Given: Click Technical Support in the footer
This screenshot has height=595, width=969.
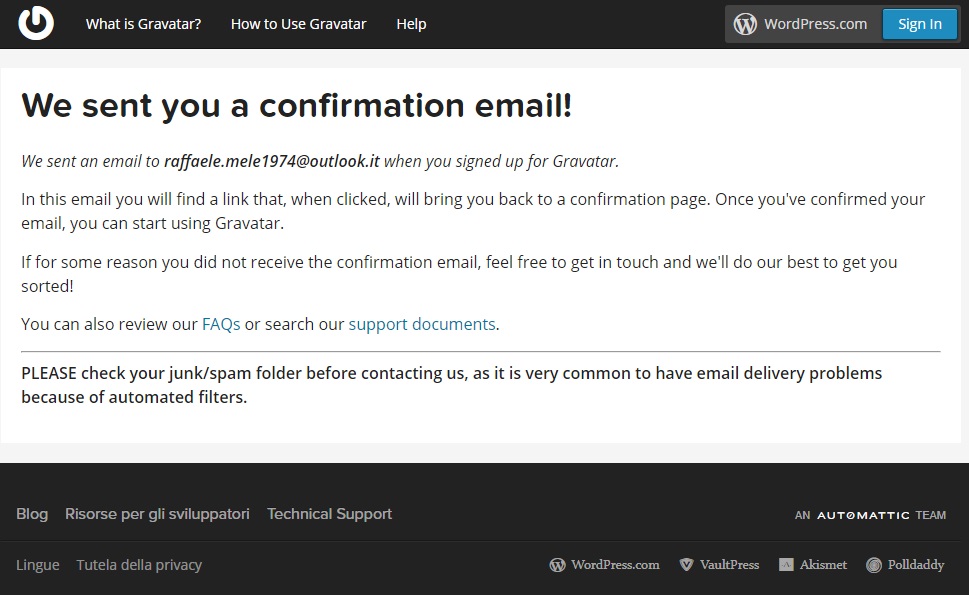Looking at the screenshot, I should point(329,514).
